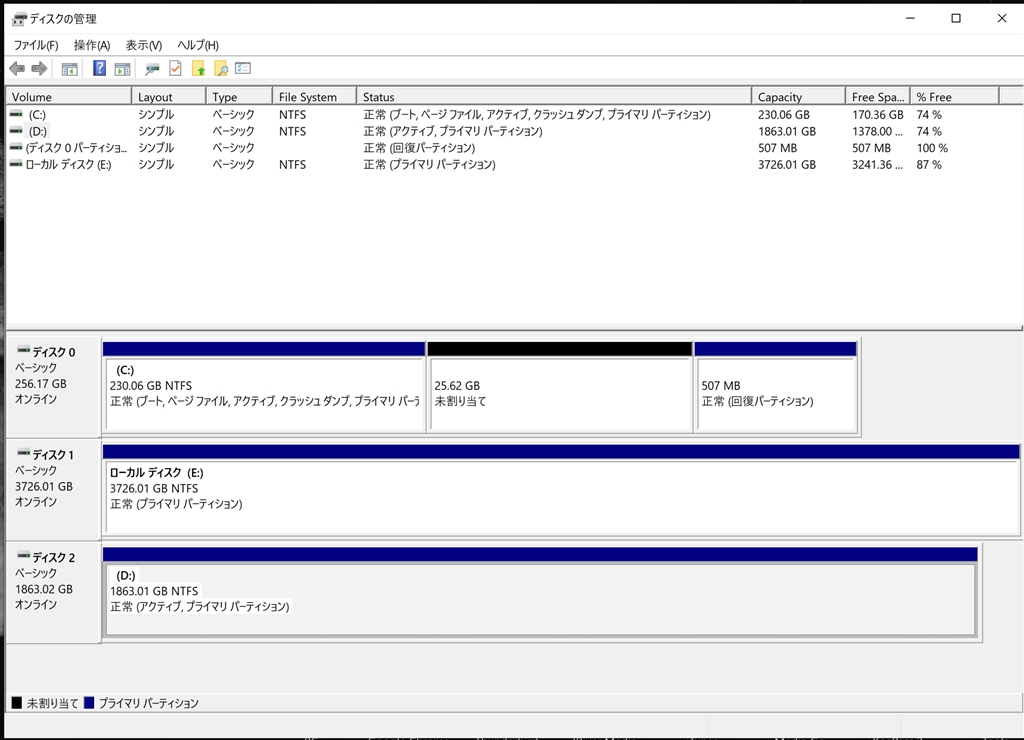This screenshot has height=740, width=1024.
Task: Toggle the action pane toolbar icon
Action: coord(122,69)
